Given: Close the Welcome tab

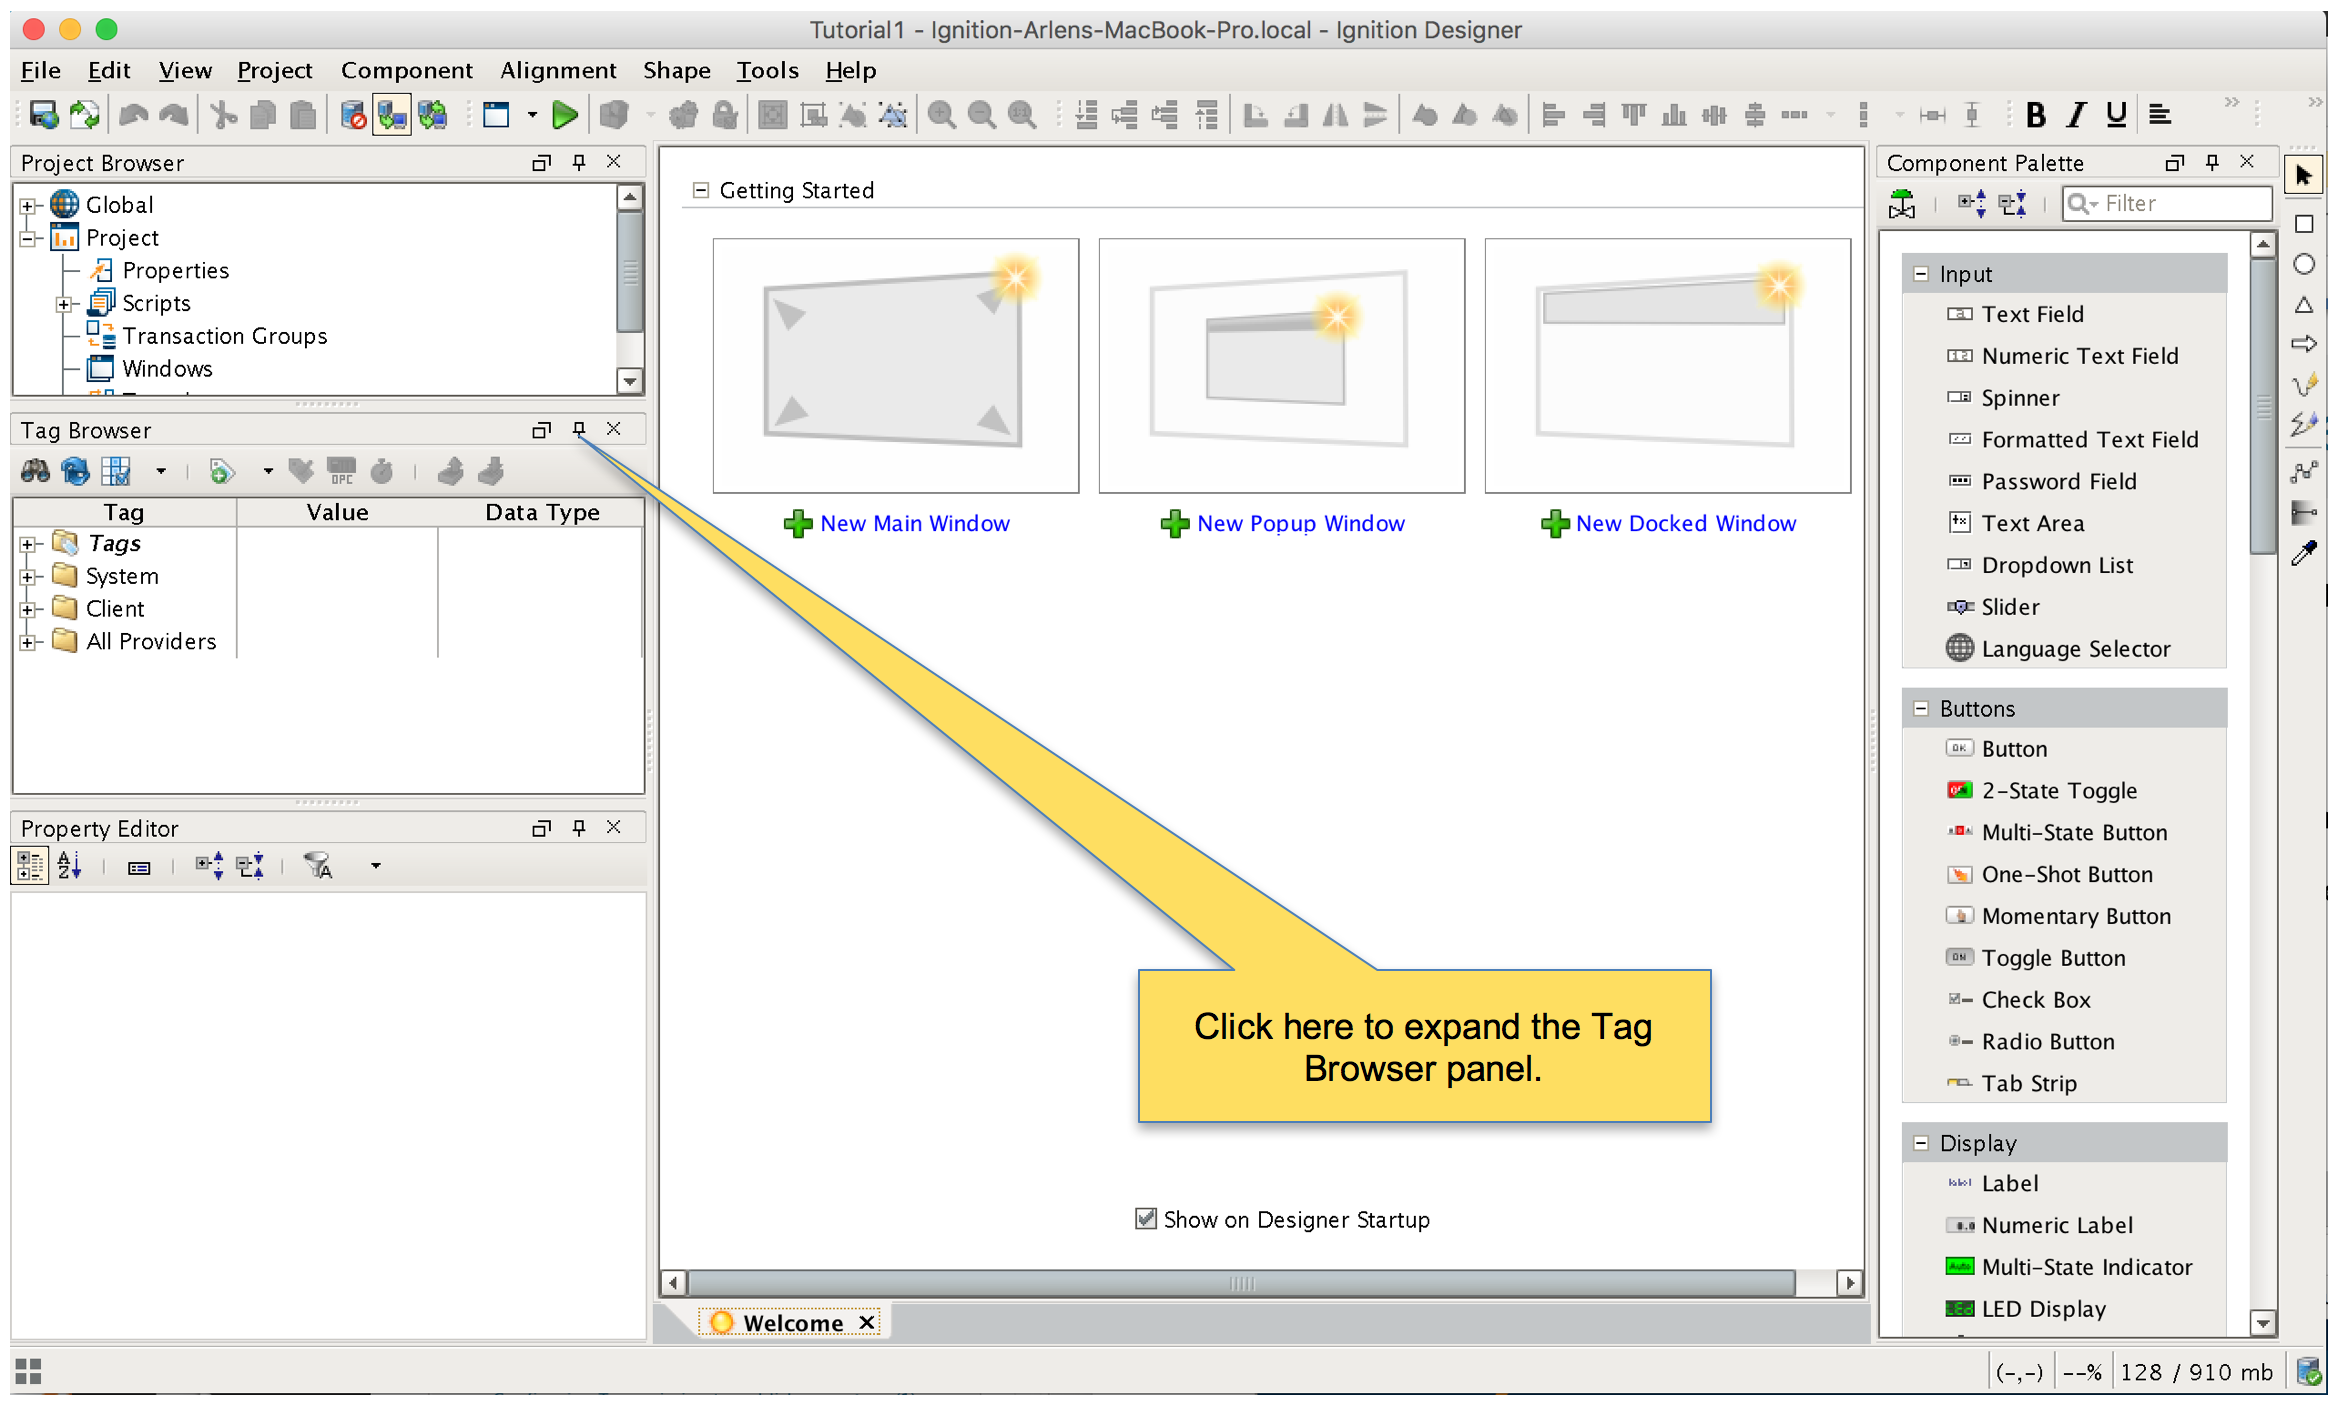Looking at the screenshot, I should pos(866,1322).
